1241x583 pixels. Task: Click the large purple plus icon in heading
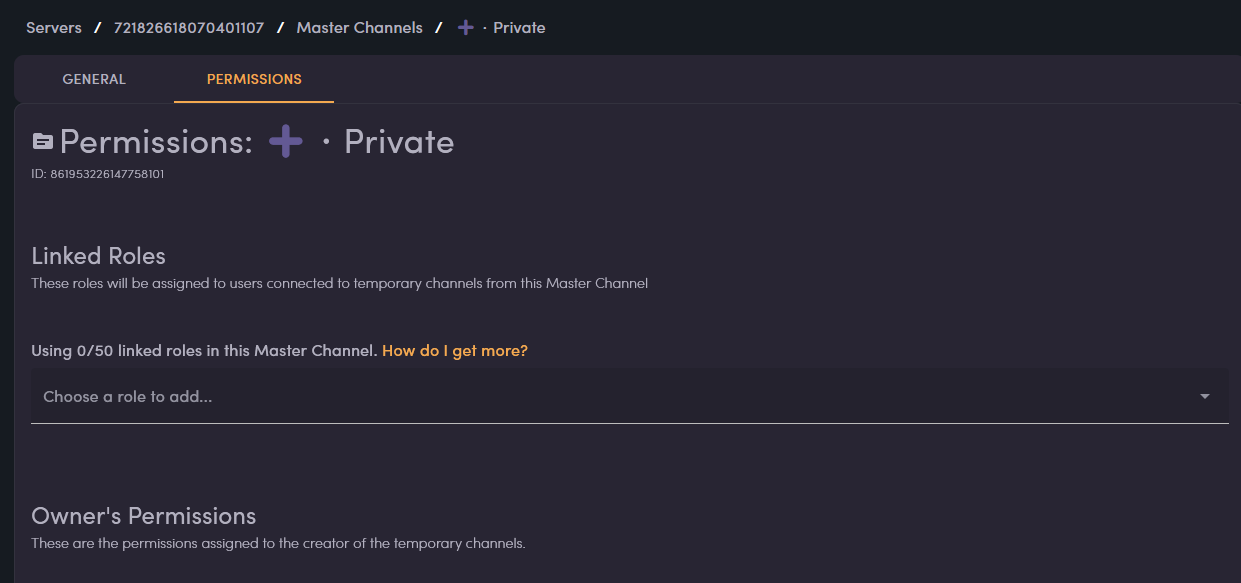tap(286, 141)
